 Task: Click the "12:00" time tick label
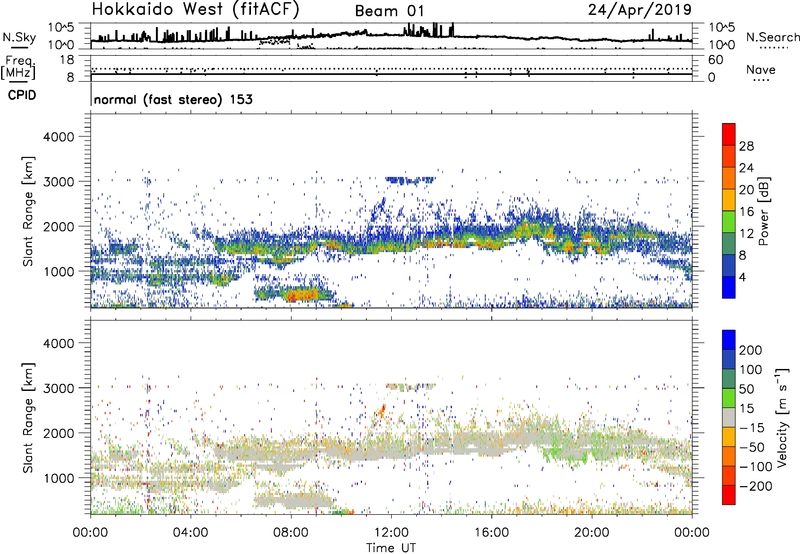tap(391, 533)
